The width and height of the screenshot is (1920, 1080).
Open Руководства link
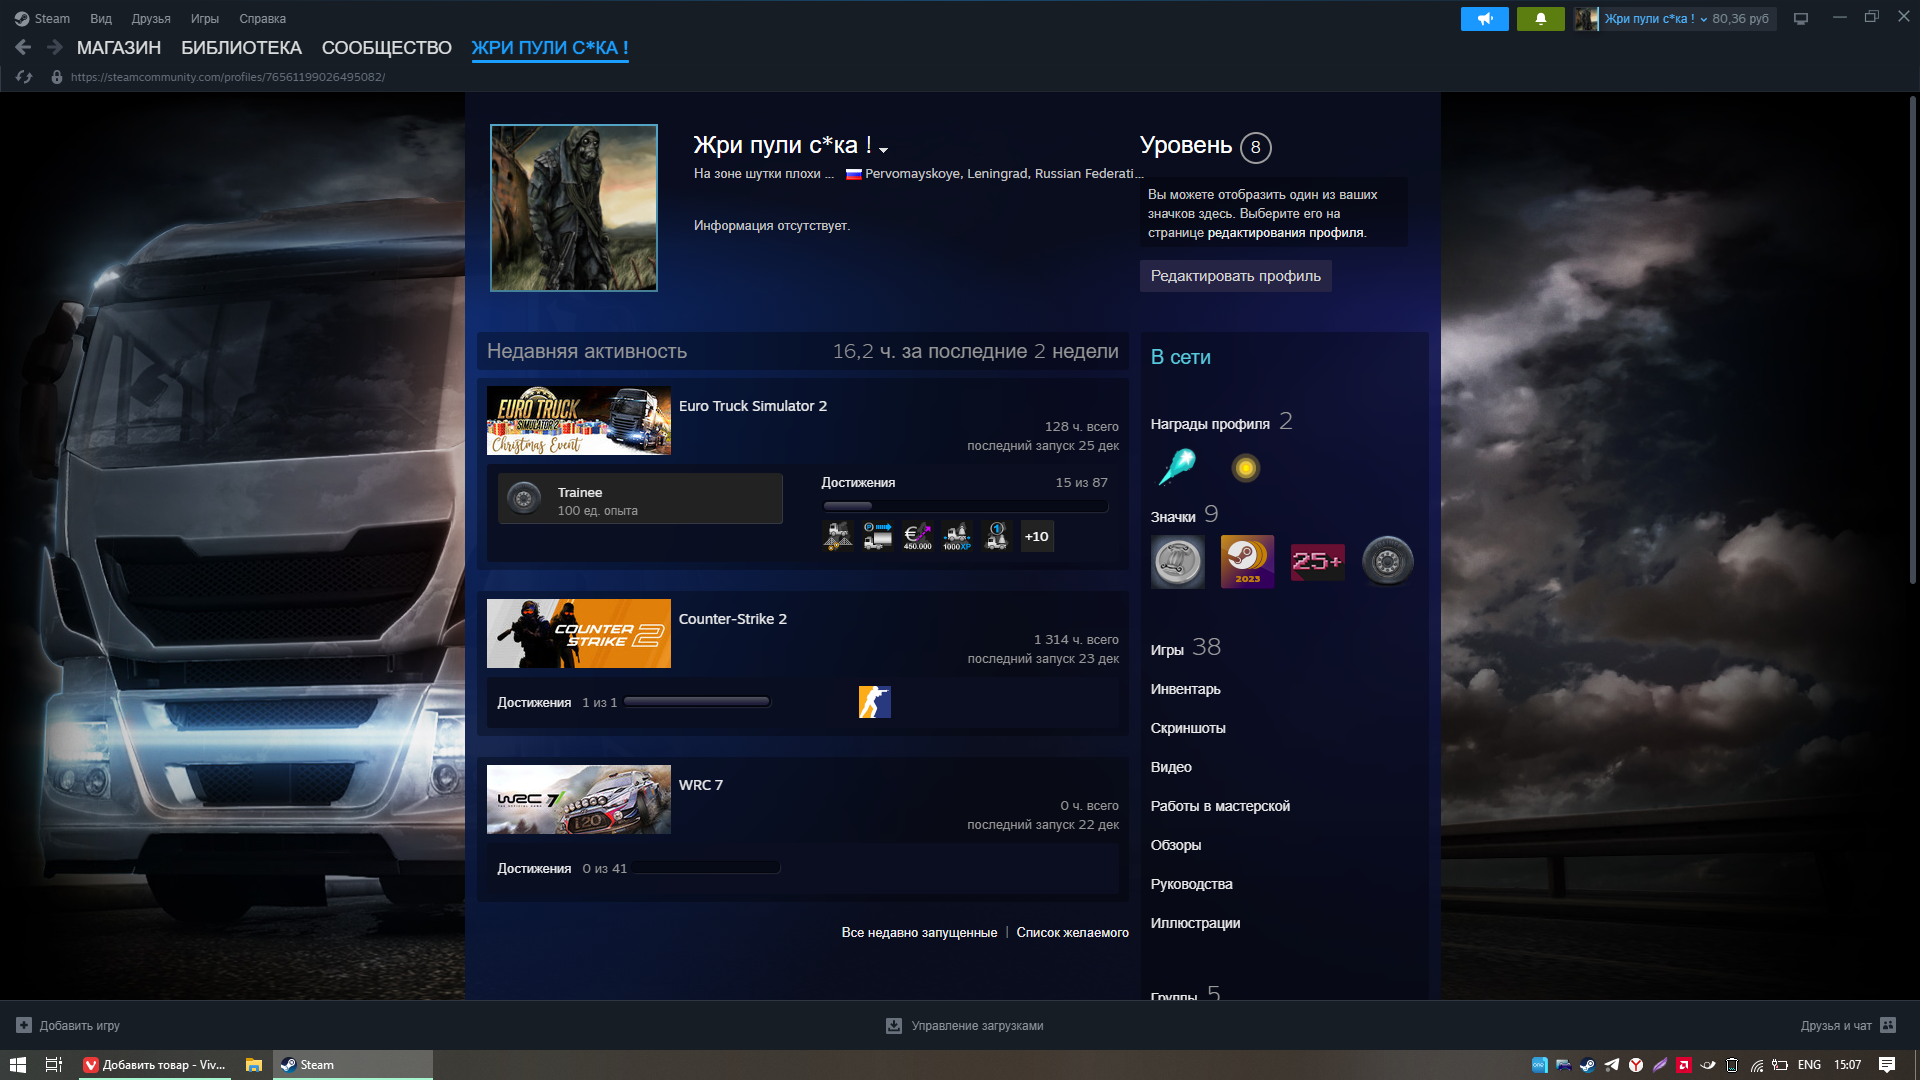click(x=1191, y=884)
